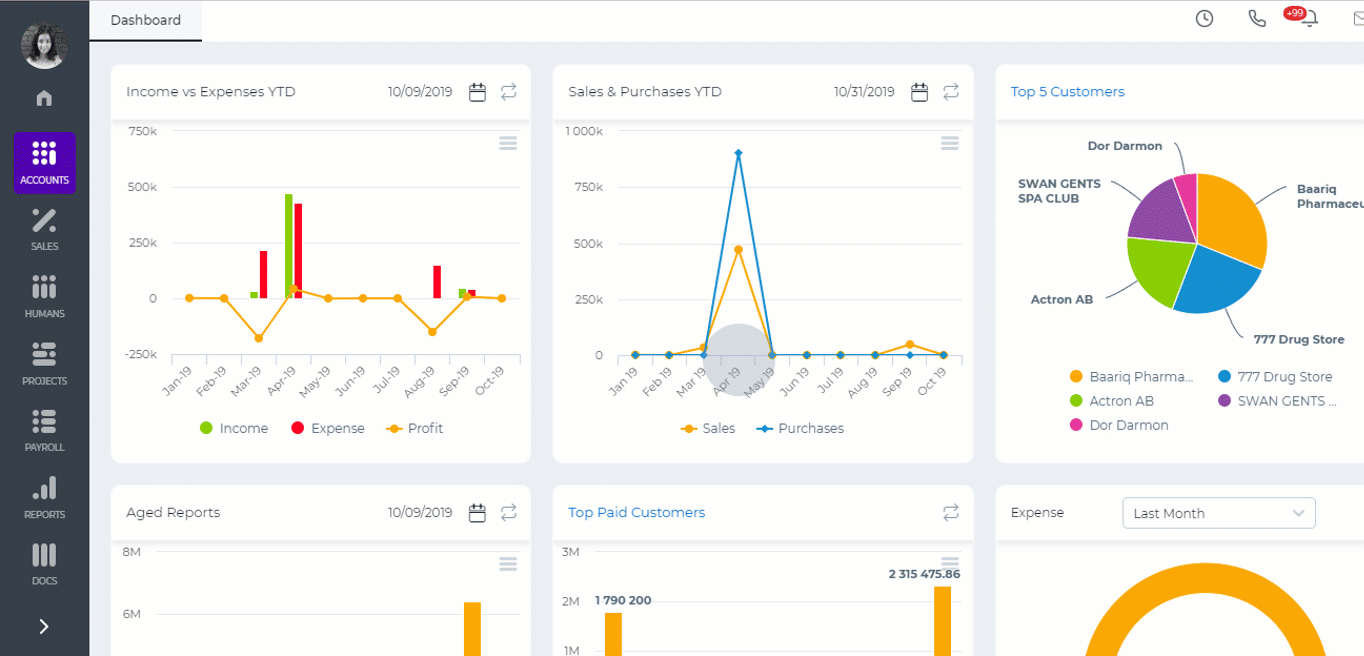
Task: Click the green Apr-19 Income bar
Action: [289, 246]
